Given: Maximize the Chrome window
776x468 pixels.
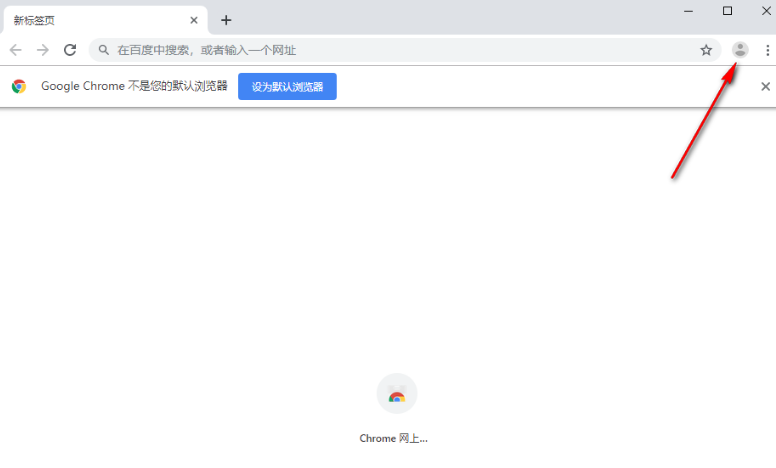Looking at the screenshot, I should 727,11.
